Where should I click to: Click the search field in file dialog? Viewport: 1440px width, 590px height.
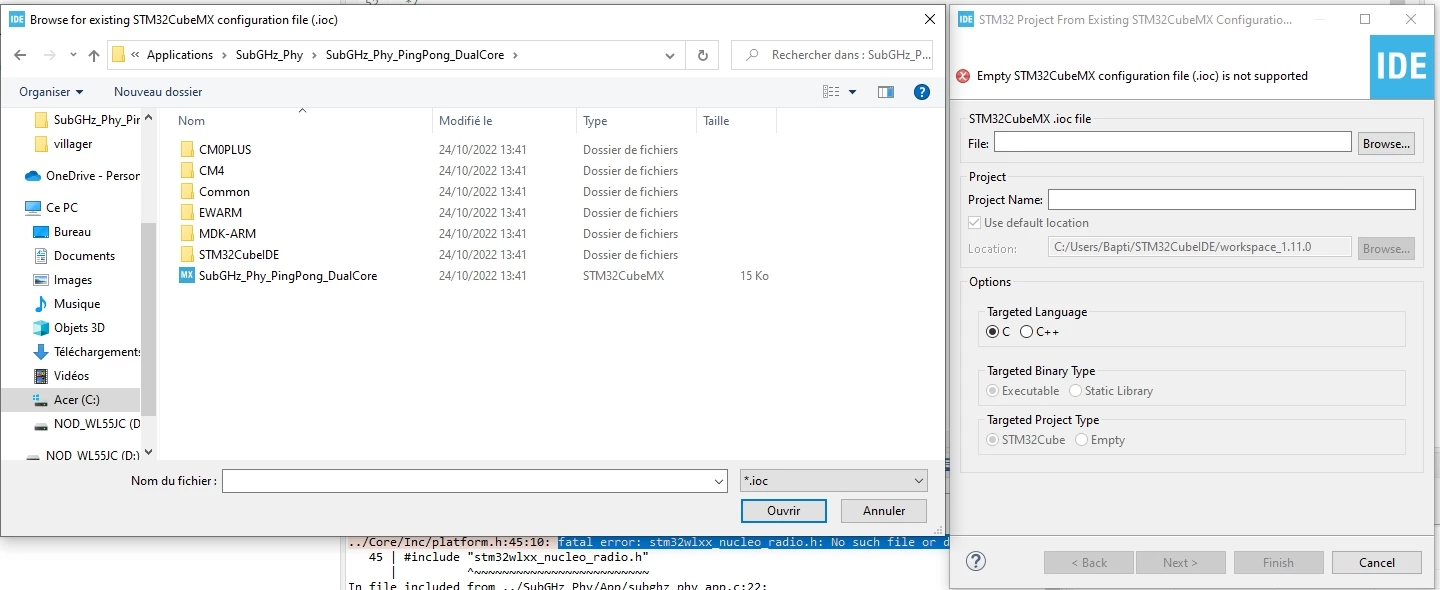pyautogui.click(x=832, y=55)
